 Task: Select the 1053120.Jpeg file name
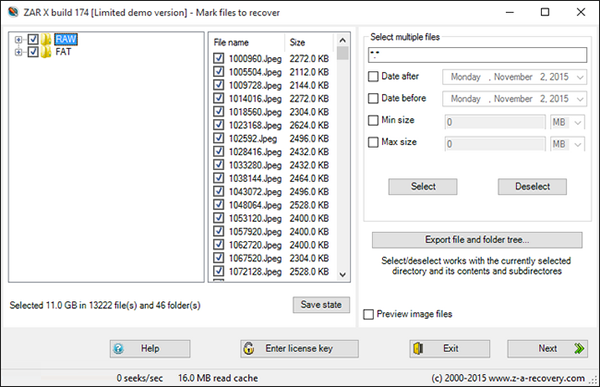(x=255, y=218)
